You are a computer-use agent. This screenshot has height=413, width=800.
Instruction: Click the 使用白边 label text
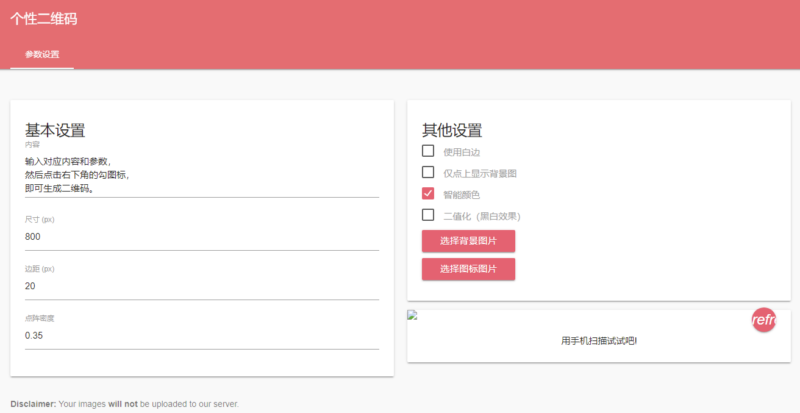tap(461, 152)
